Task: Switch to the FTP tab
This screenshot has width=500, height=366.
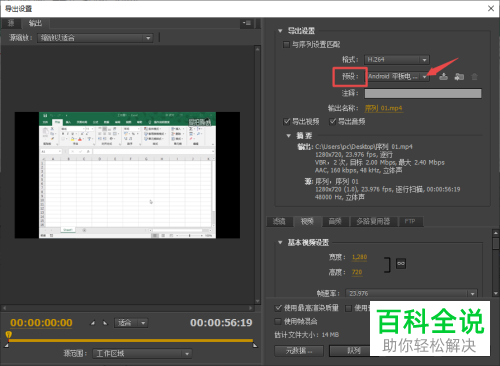Action: (x=410, y=221)
